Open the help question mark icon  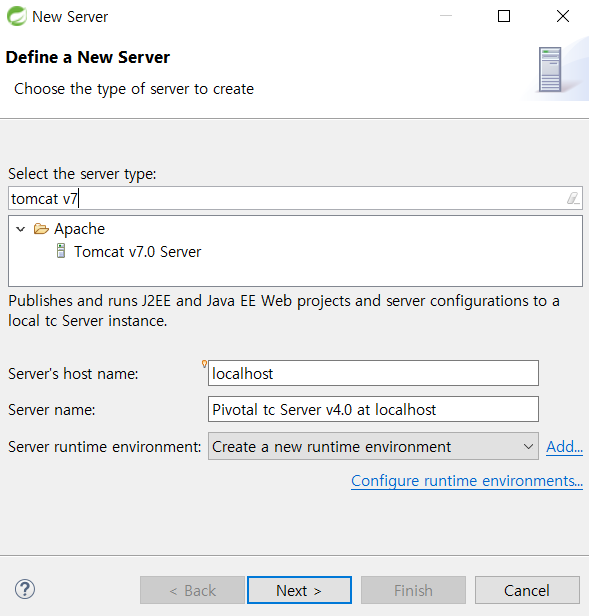[25, 589]
